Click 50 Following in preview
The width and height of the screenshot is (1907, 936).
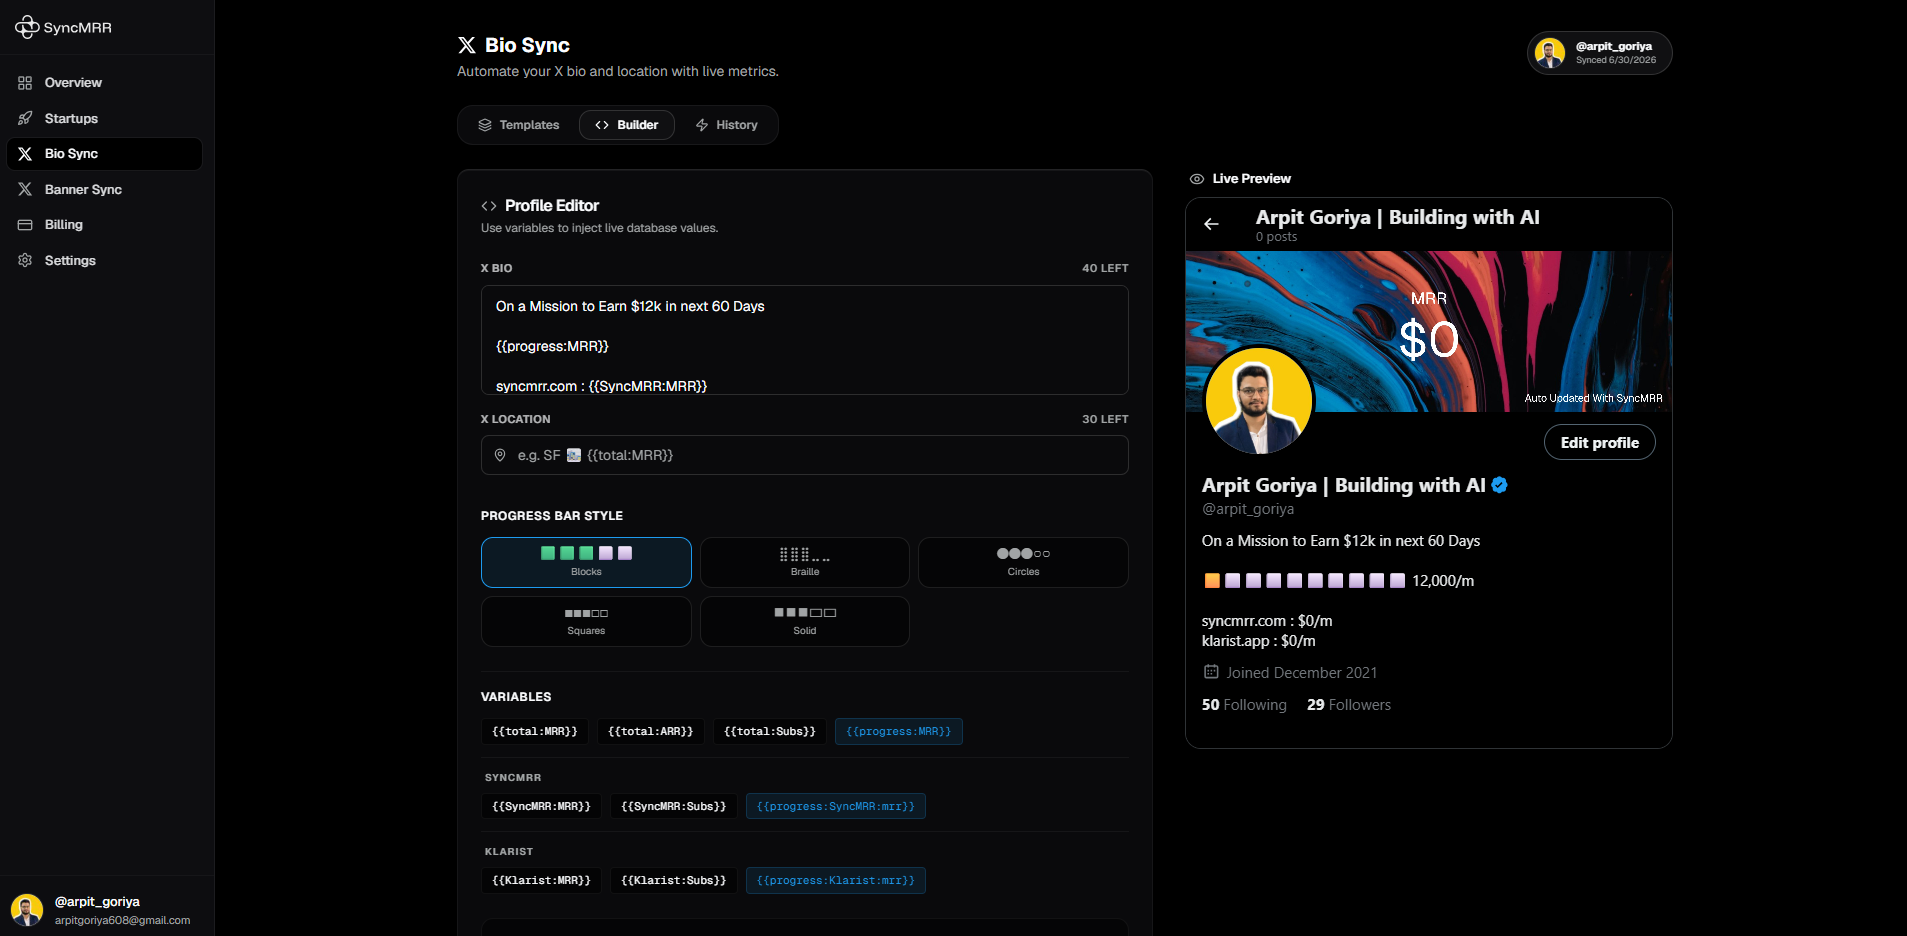pyautogui.click(x=1244, y=705)
